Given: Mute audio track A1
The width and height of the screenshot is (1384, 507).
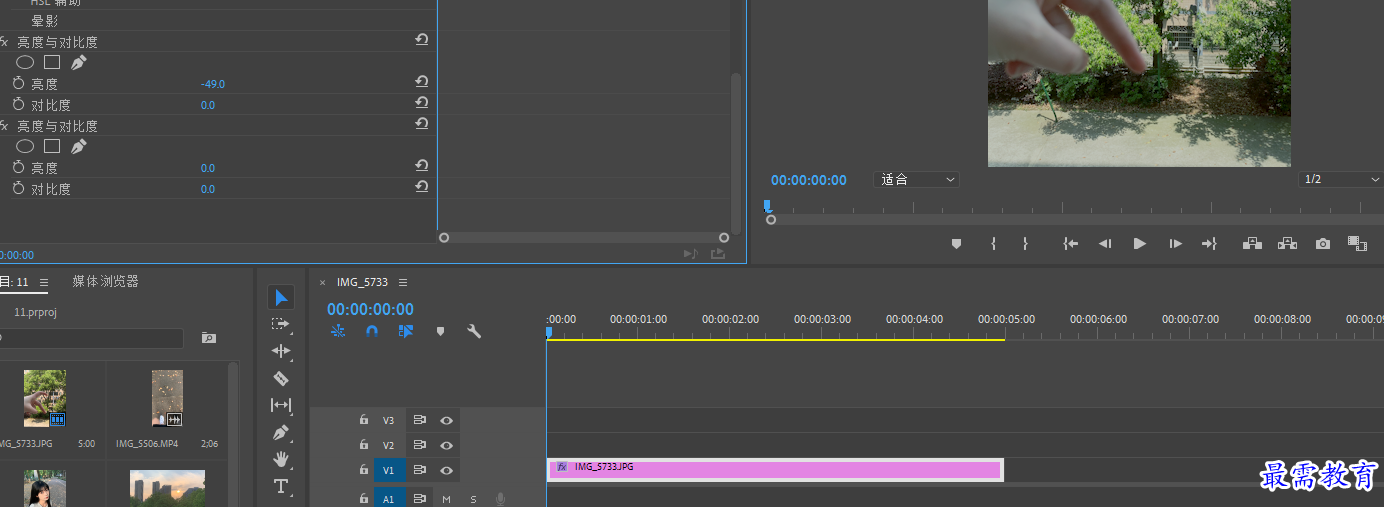Looking at the screenshot, I should [446, 498].
